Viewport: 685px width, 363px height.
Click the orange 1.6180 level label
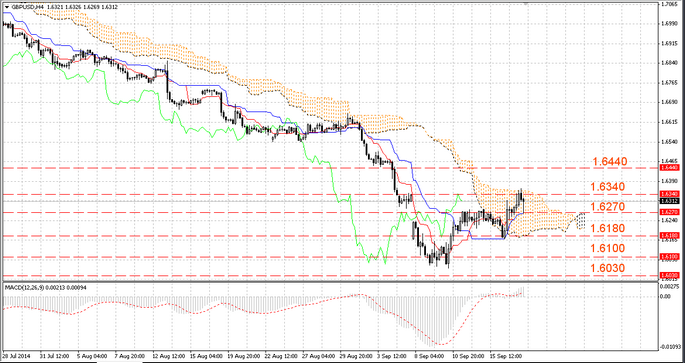click(608, 228)
